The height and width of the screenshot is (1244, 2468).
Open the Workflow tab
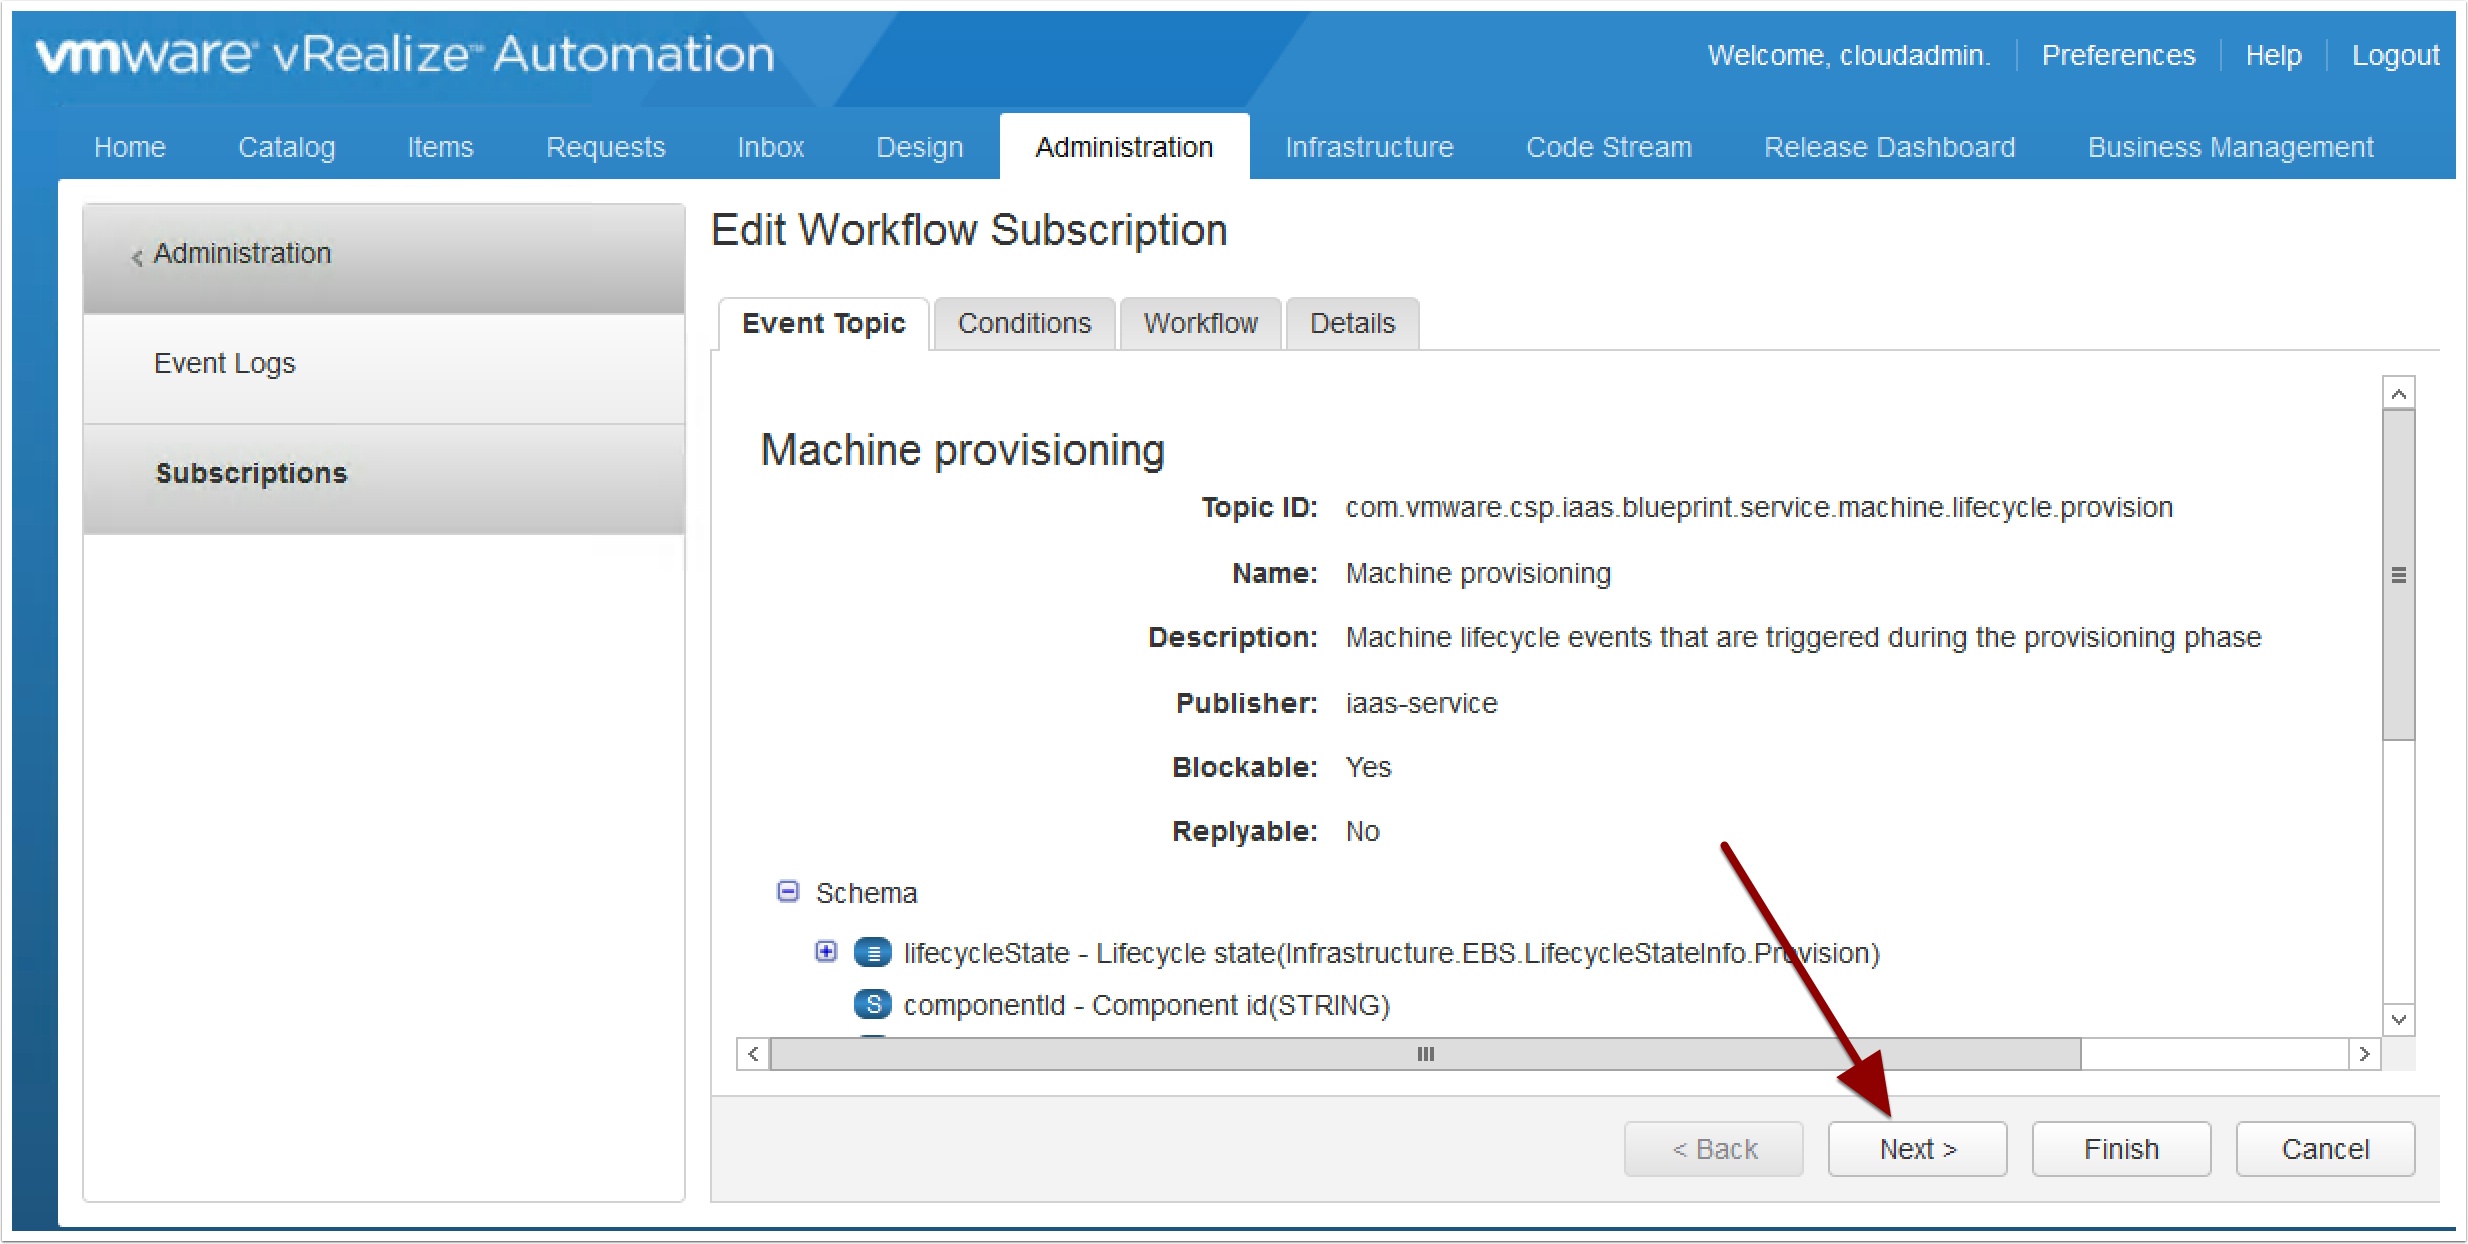[x=1200, y=323]
